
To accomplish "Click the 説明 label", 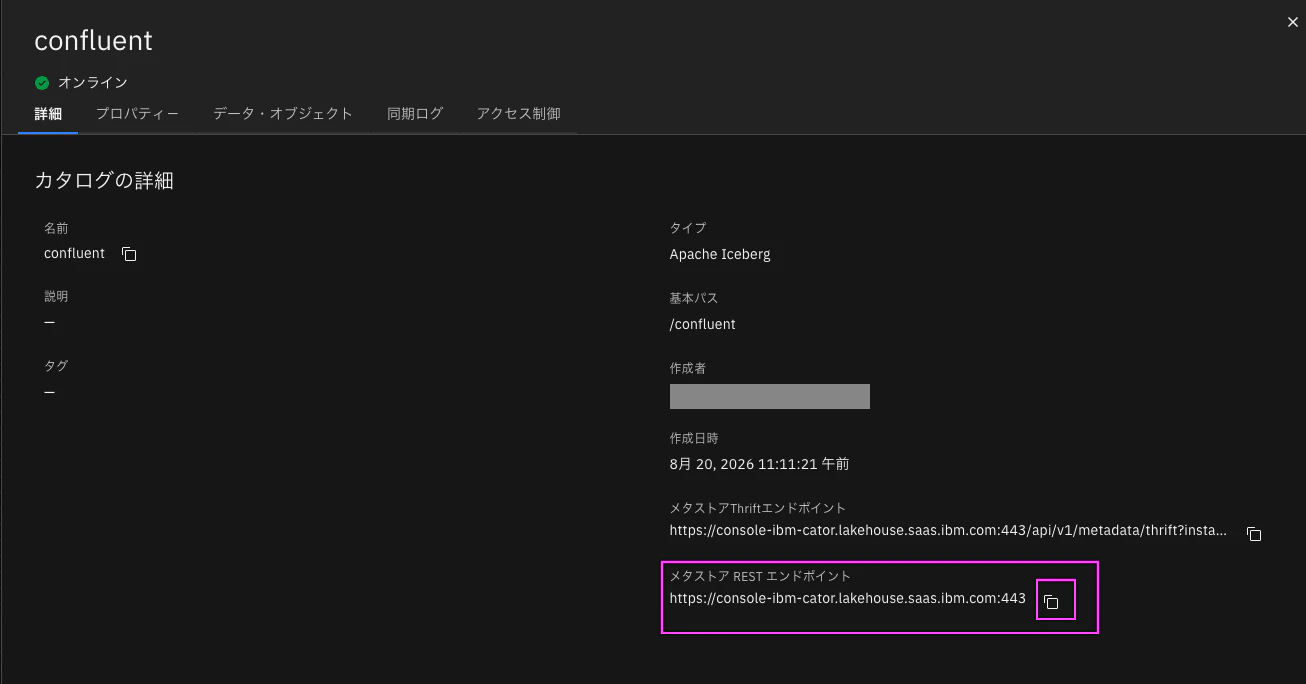I will pos(56,297).
